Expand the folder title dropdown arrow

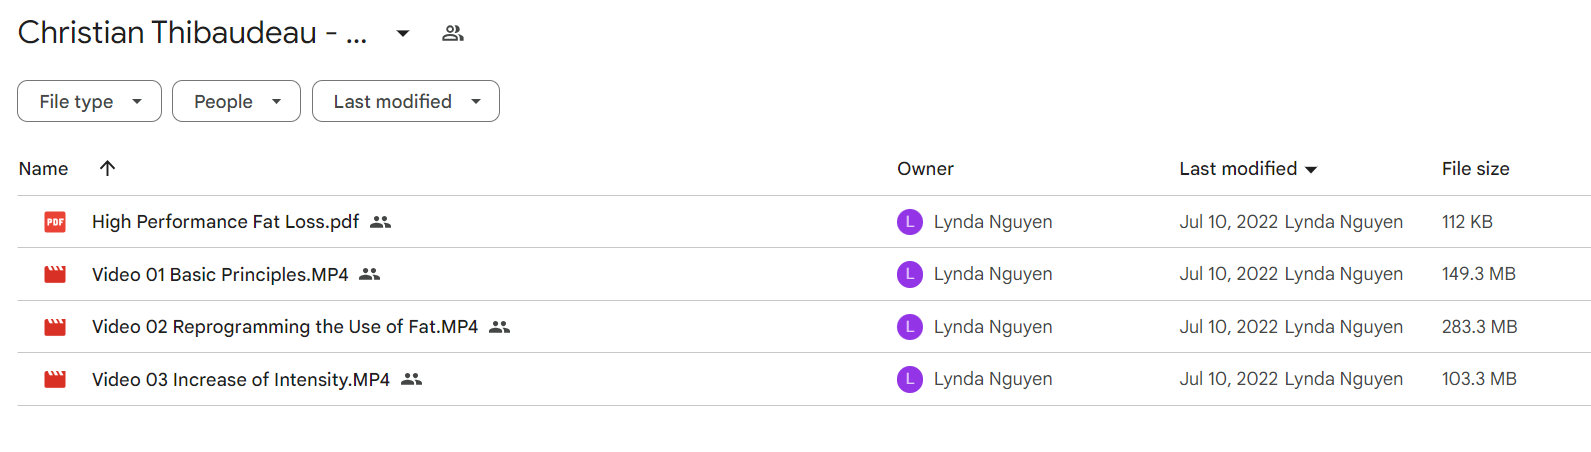point(403,33)
